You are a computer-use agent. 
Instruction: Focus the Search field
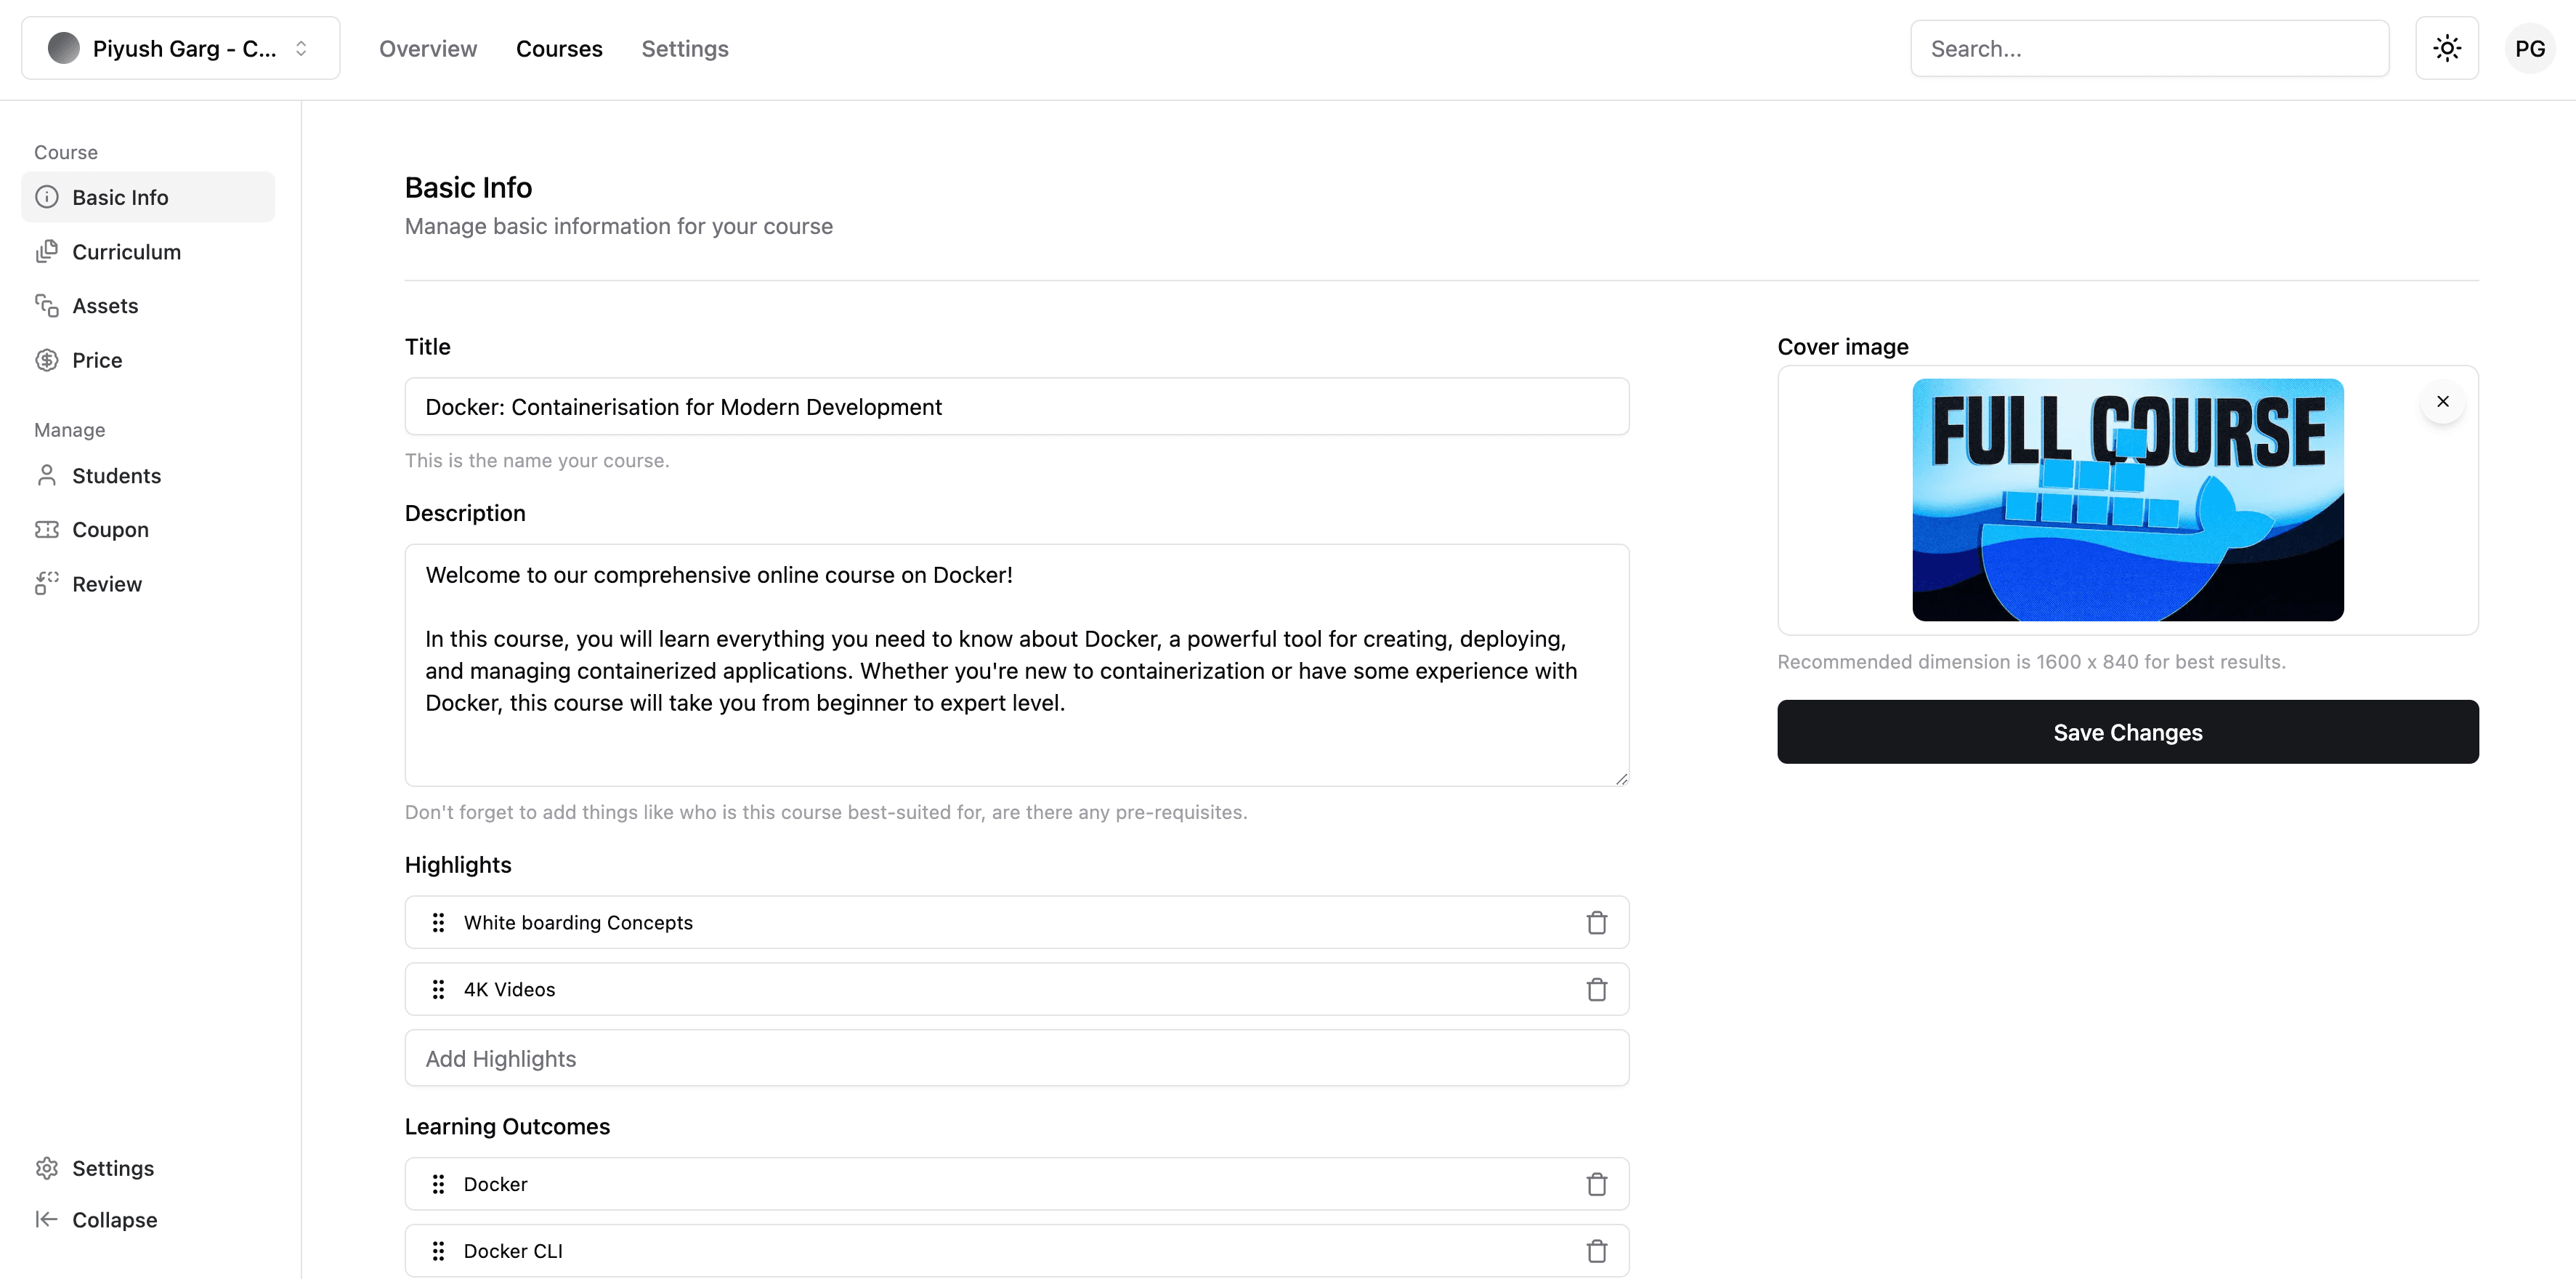(2149, 48)
